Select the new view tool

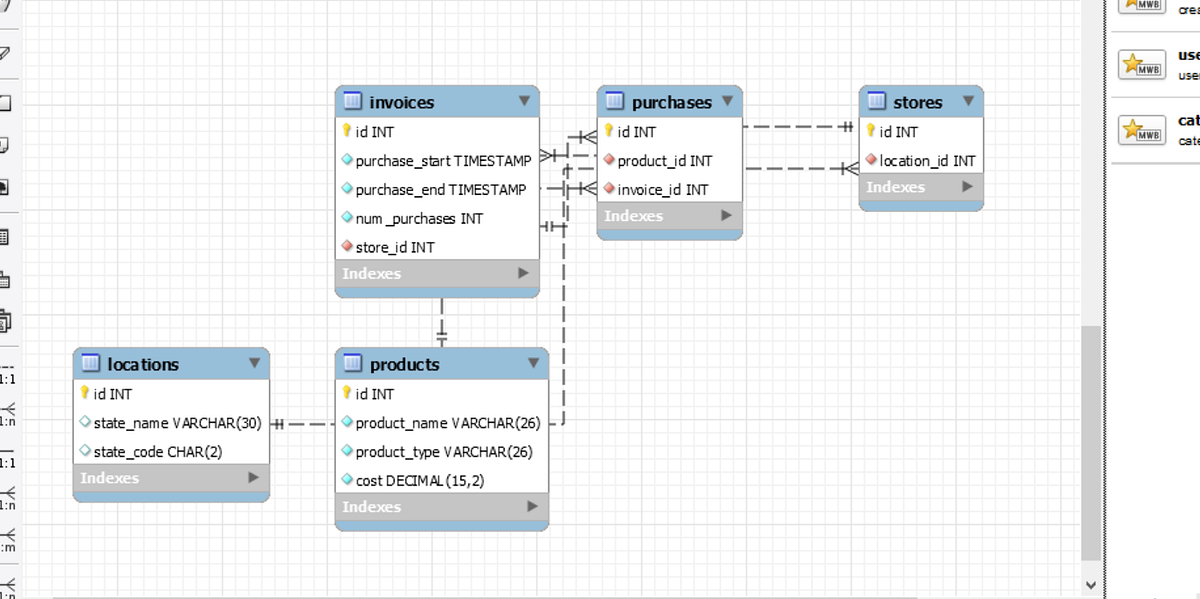(8, 281)
